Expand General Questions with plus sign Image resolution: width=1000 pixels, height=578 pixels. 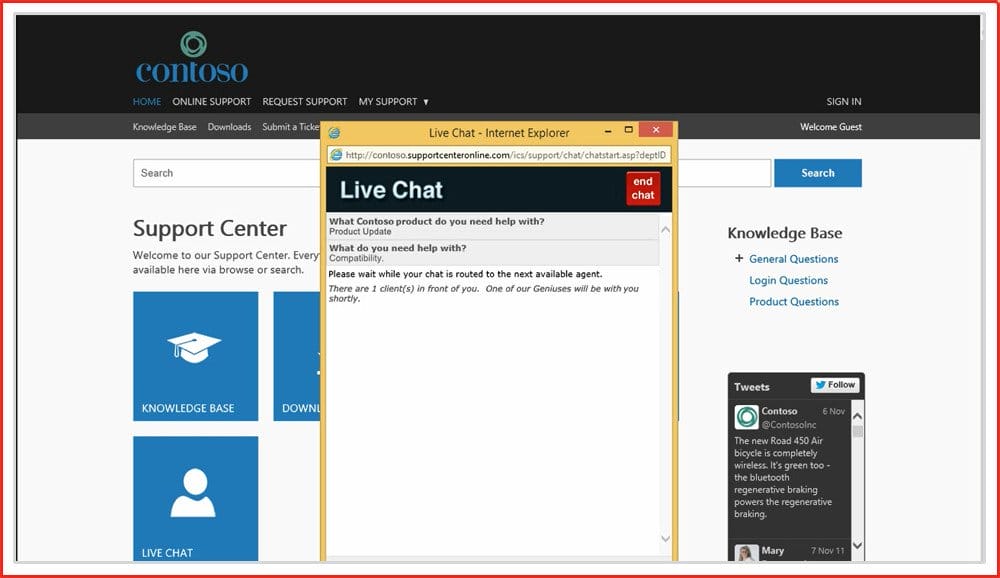tap(739, 259)
